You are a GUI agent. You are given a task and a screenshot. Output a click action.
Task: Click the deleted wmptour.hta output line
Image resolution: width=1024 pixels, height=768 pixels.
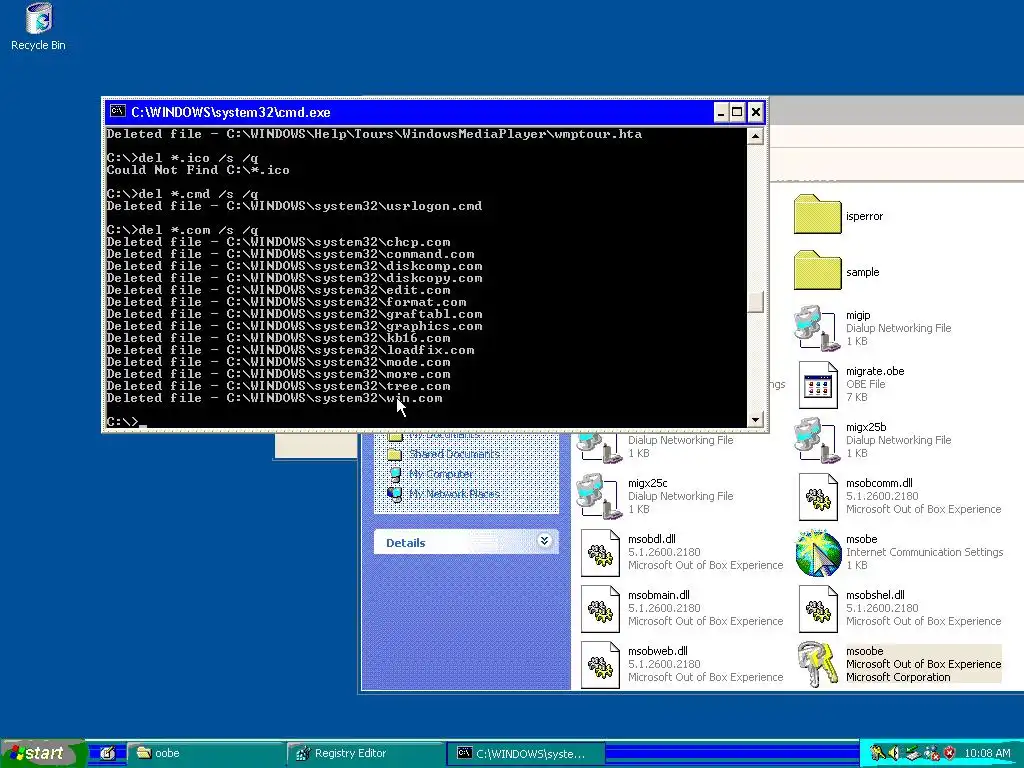374,134
